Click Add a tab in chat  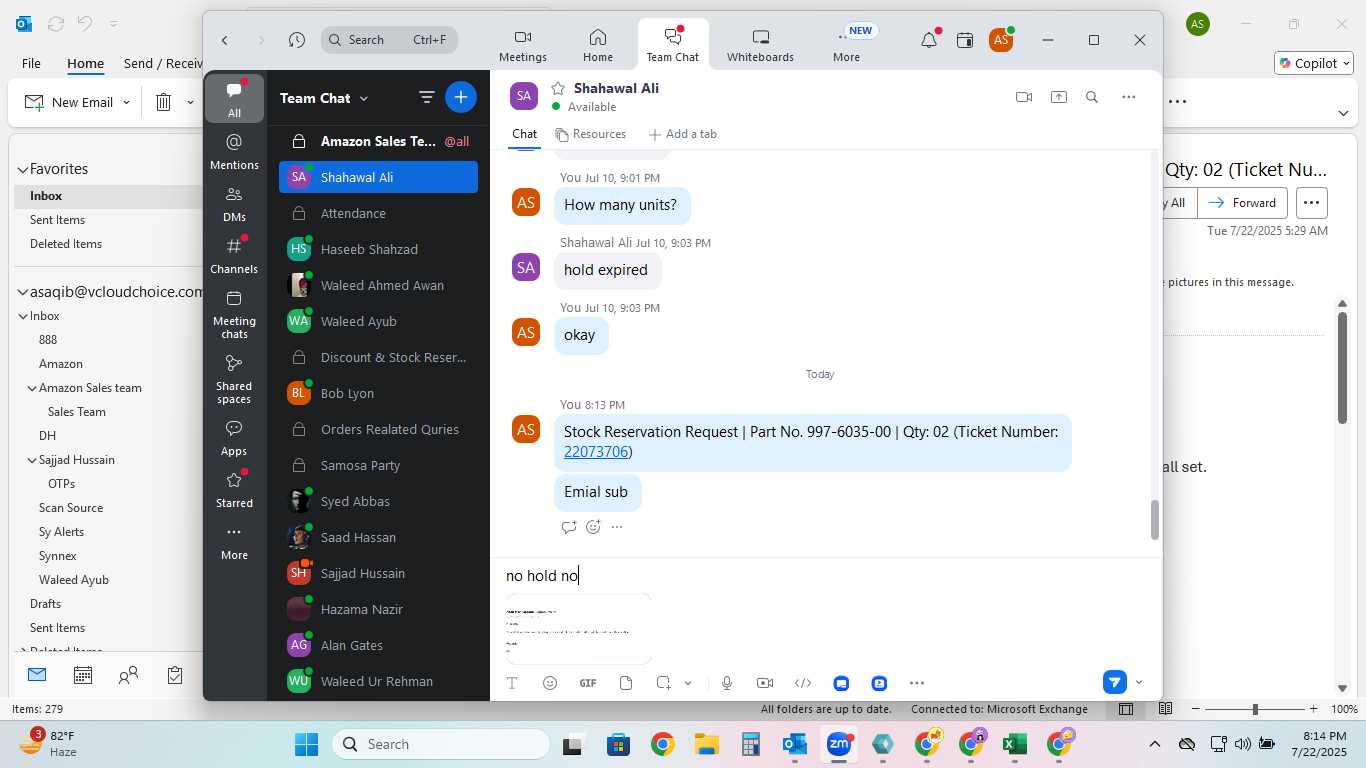[x=683, y=134]
